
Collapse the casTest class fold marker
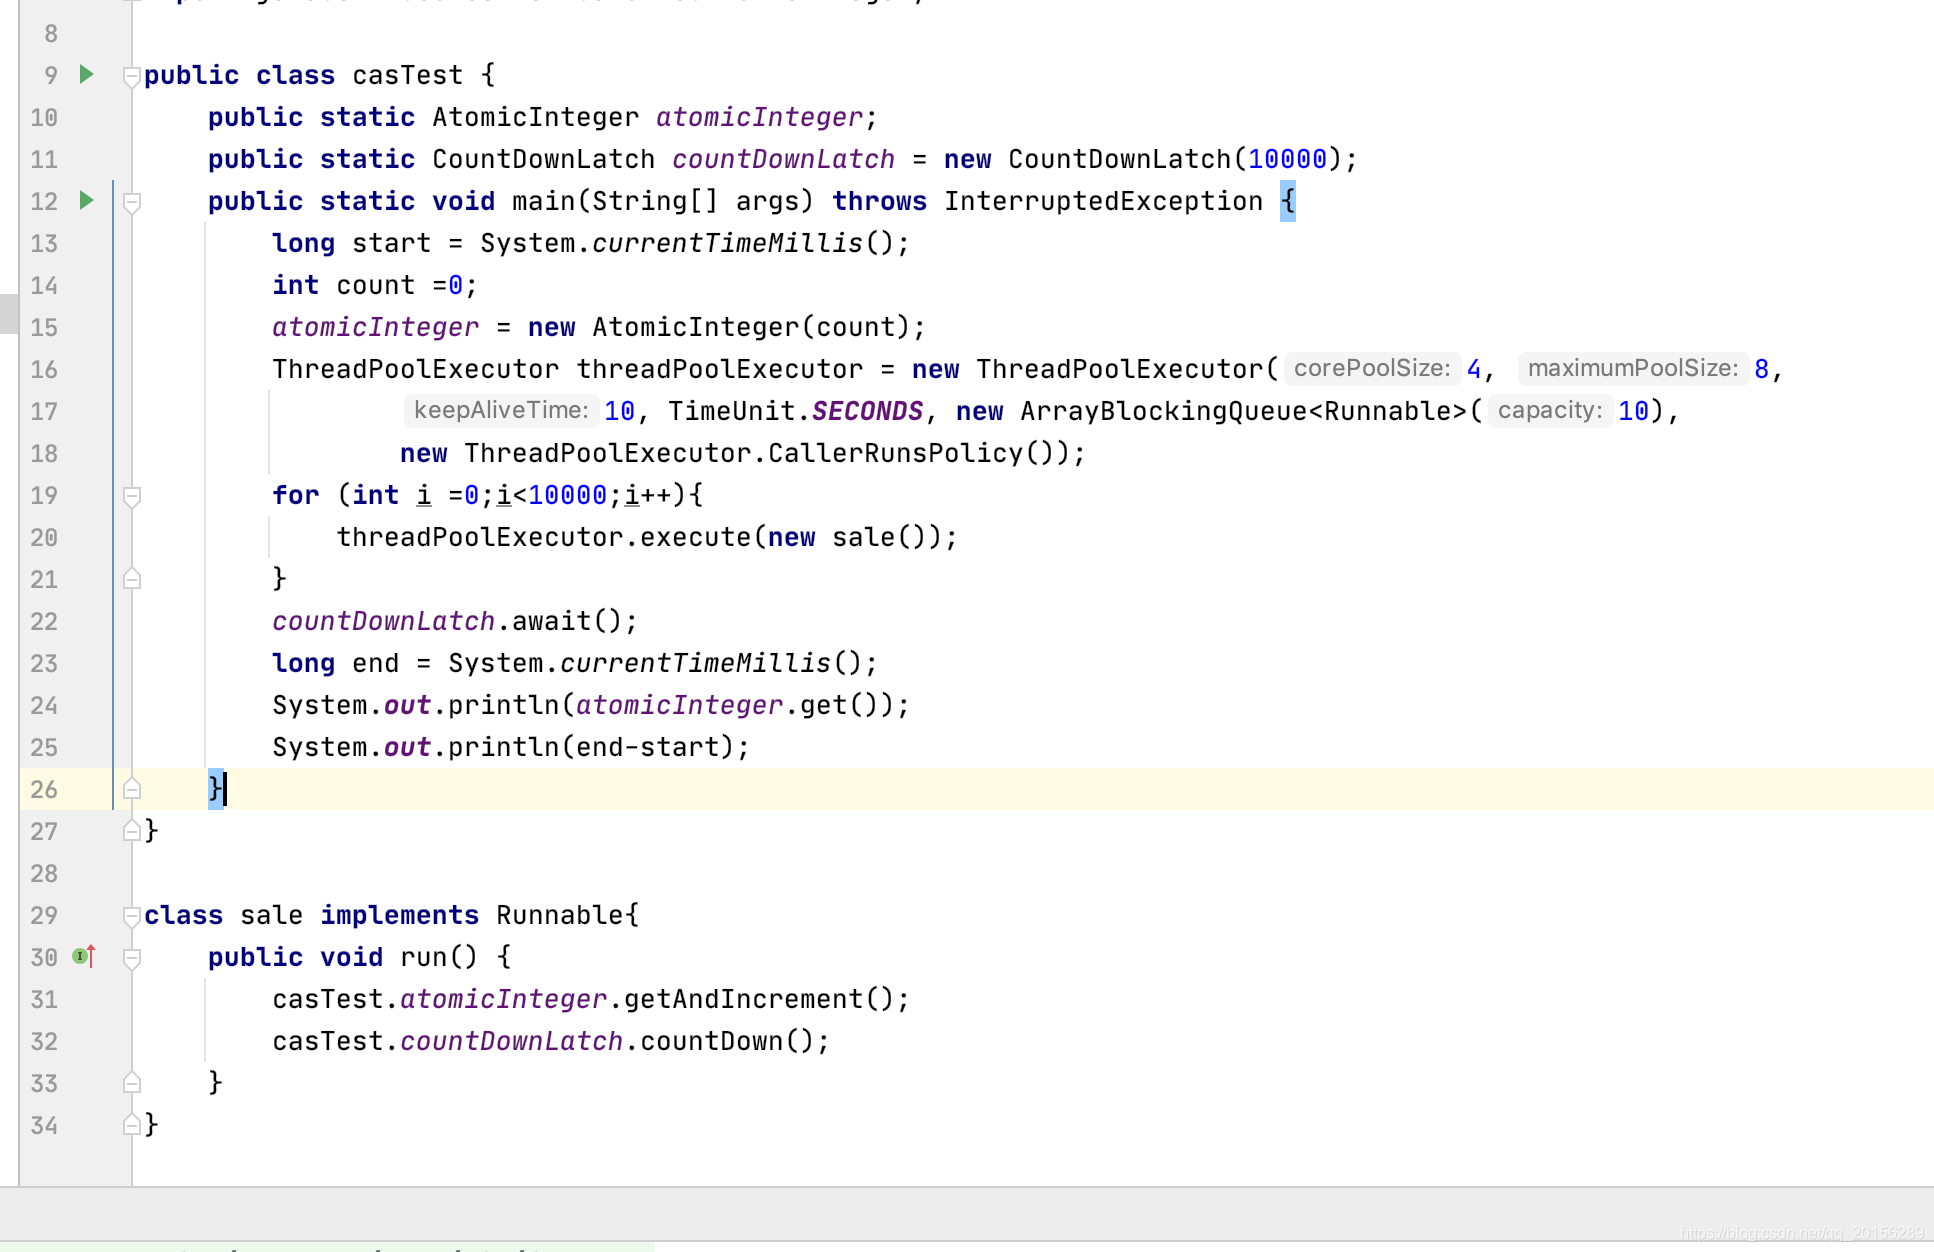[131, 76]
